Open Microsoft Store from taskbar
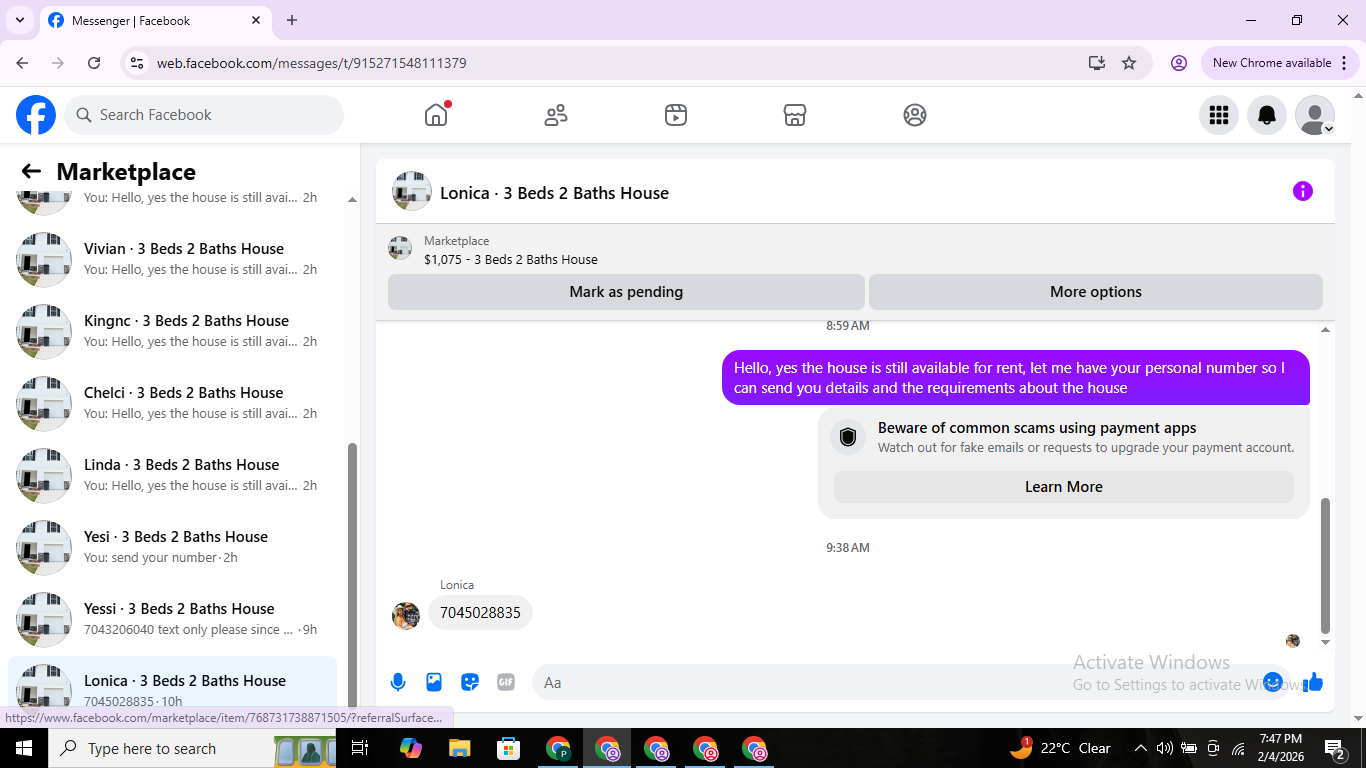The height and width of the screenshot is (768, 1366). 509,748
